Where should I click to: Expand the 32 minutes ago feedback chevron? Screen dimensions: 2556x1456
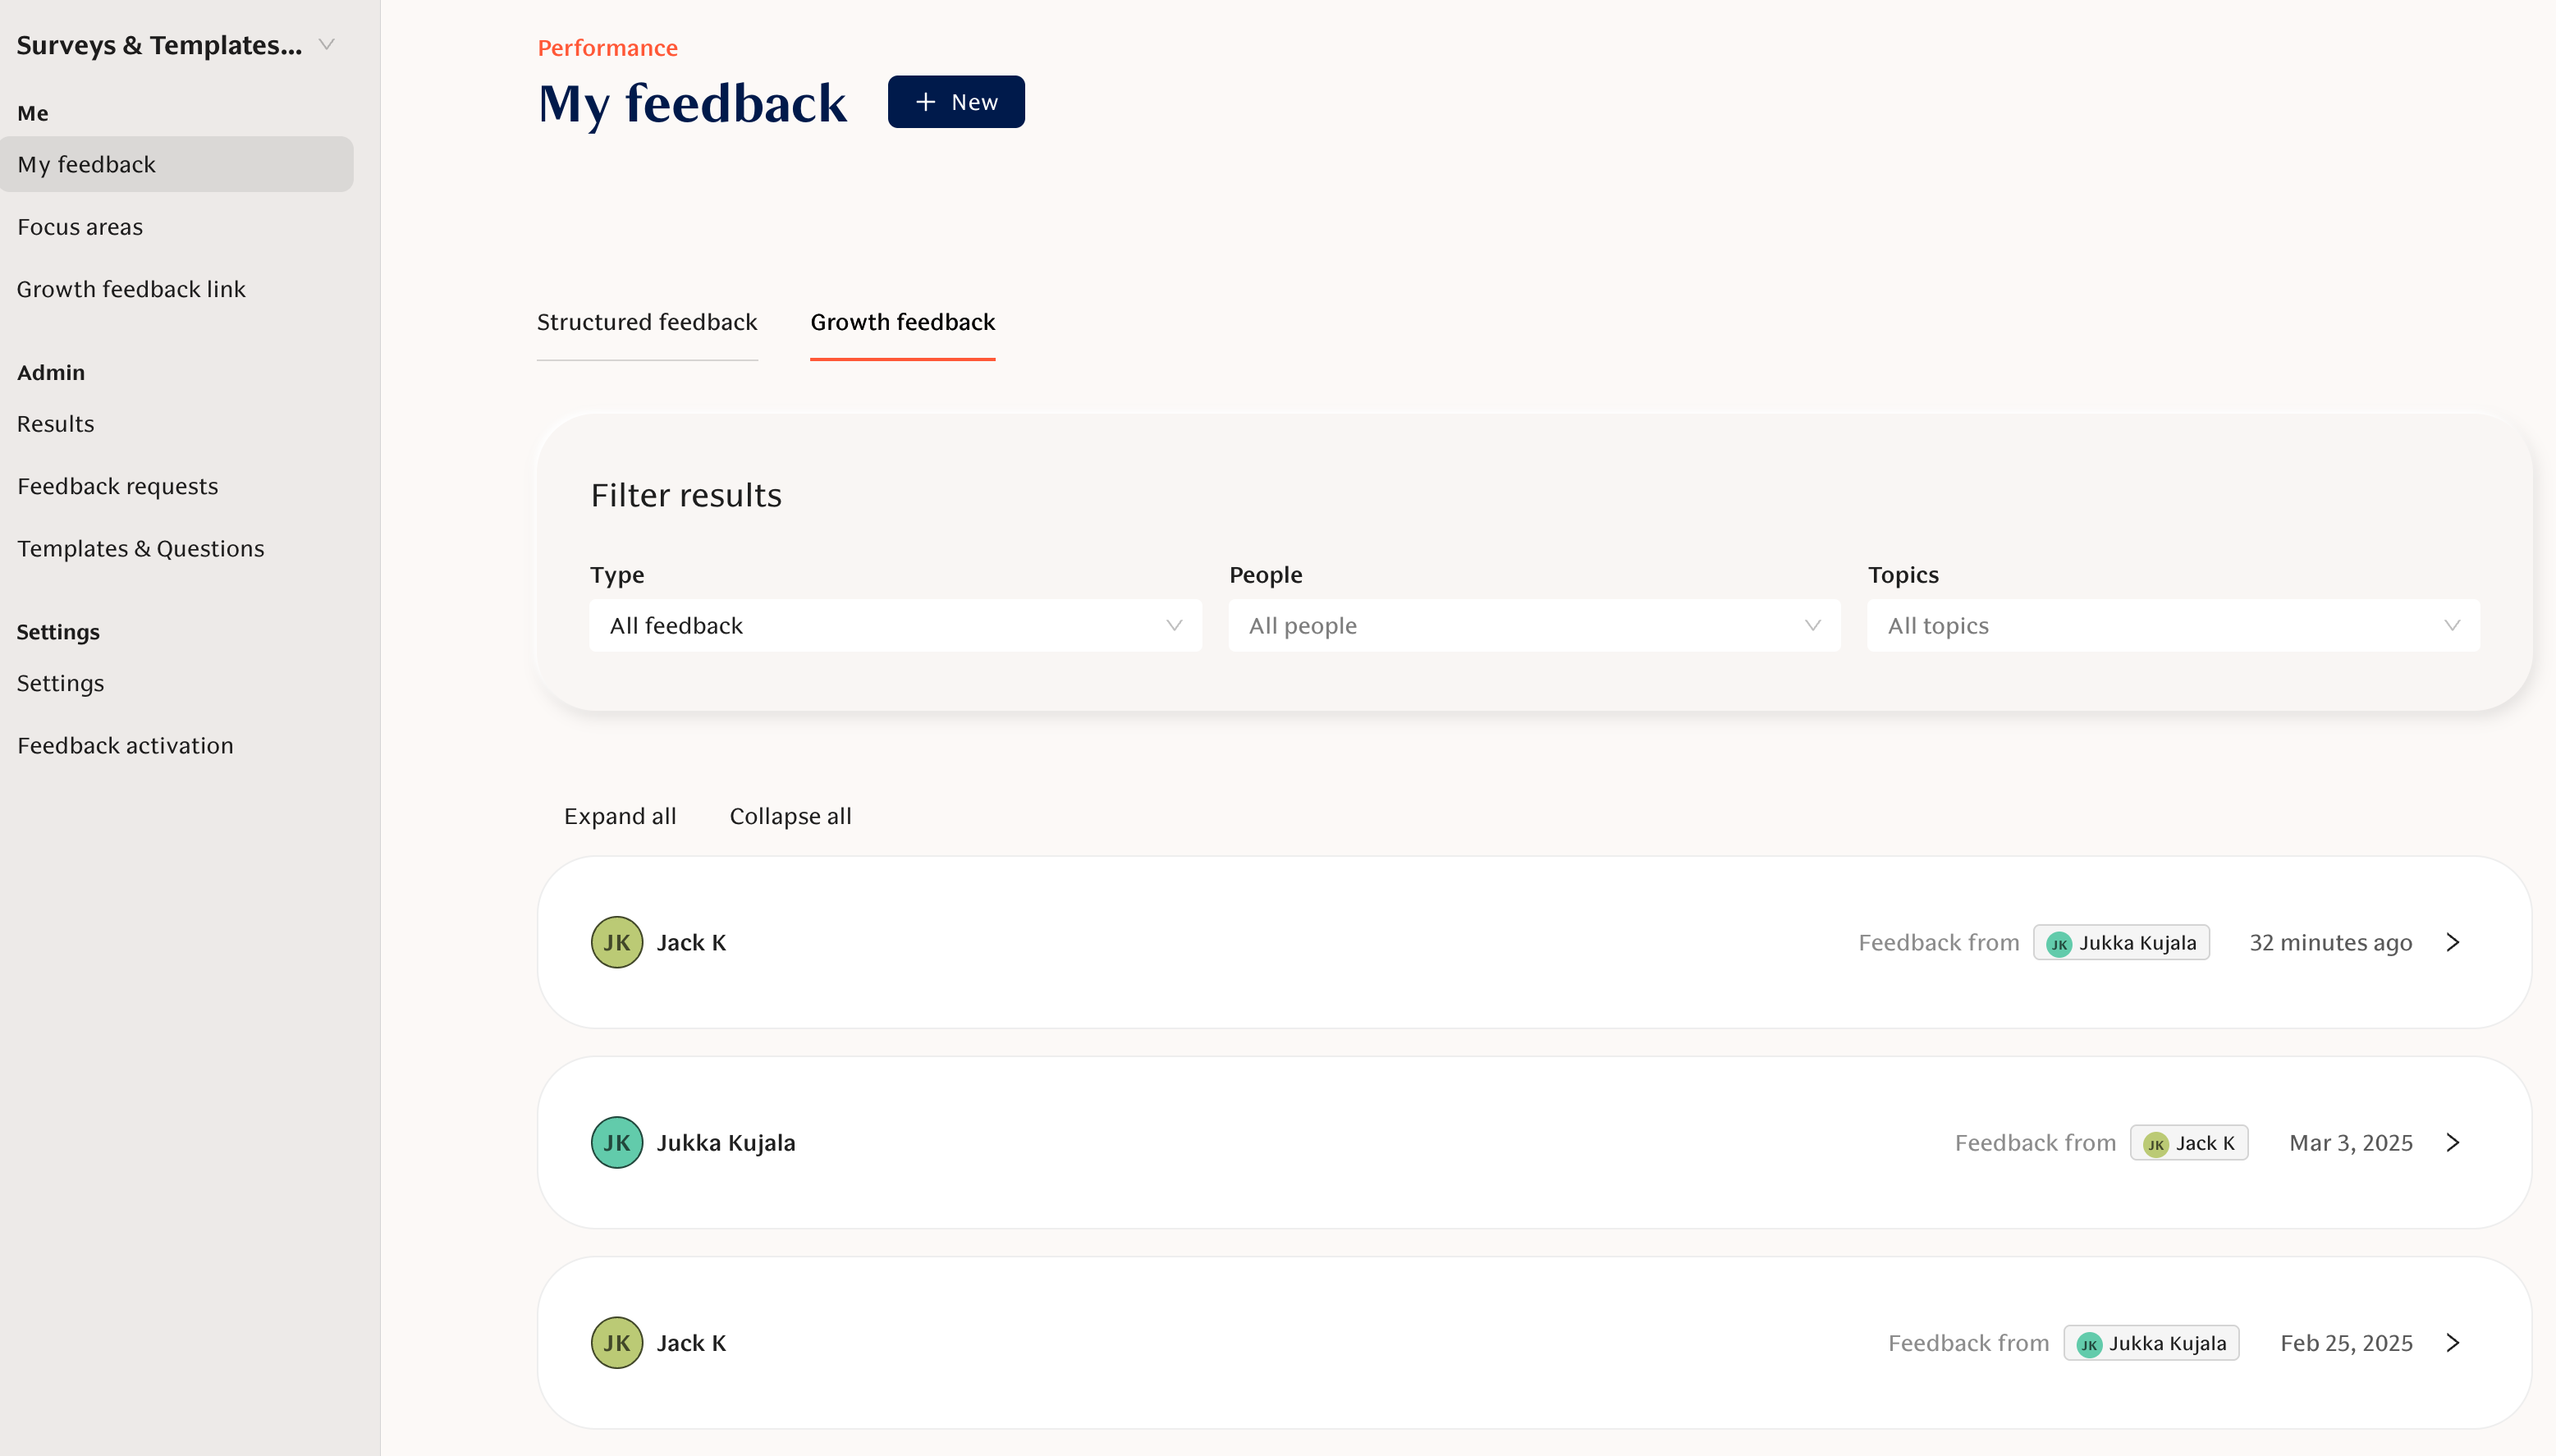[2452, 943]
